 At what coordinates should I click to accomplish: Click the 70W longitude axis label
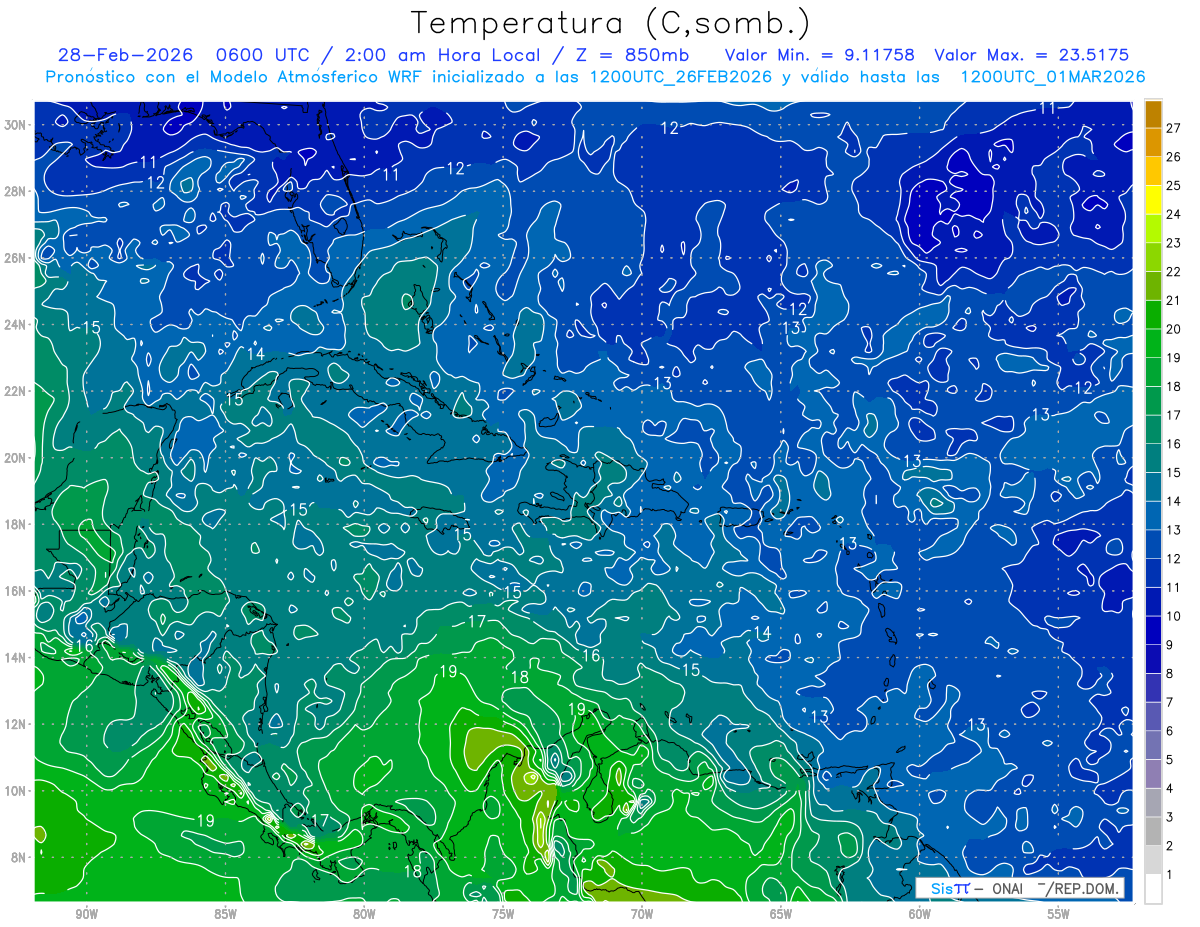(642, 914)
